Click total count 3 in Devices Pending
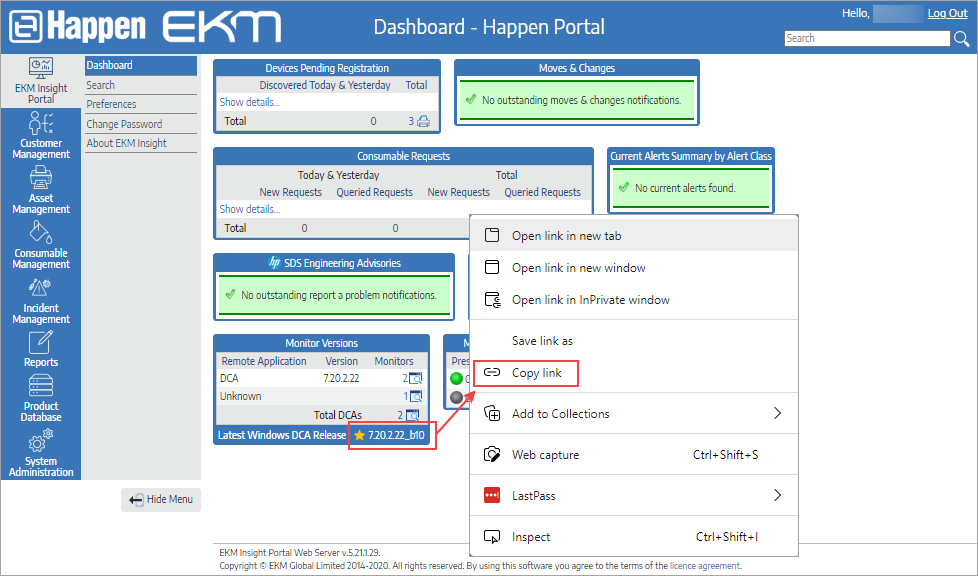This screenshot has height=576, width=978. coord(411,122)
